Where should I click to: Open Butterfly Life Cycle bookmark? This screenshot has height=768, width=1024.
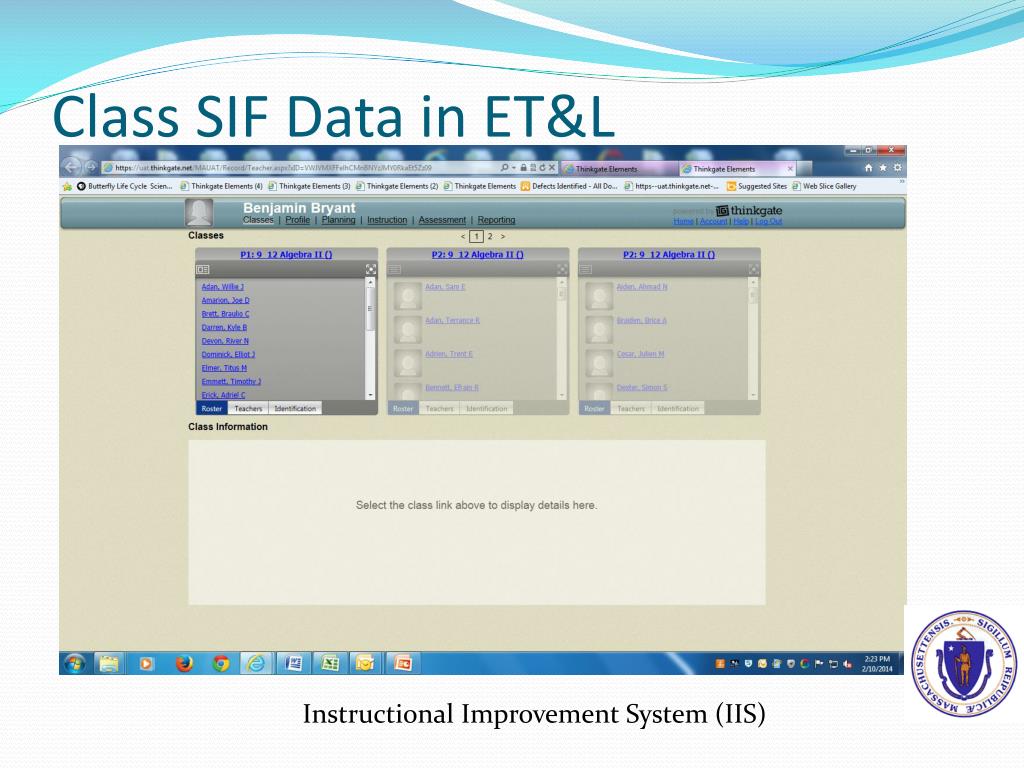[125, 186]
